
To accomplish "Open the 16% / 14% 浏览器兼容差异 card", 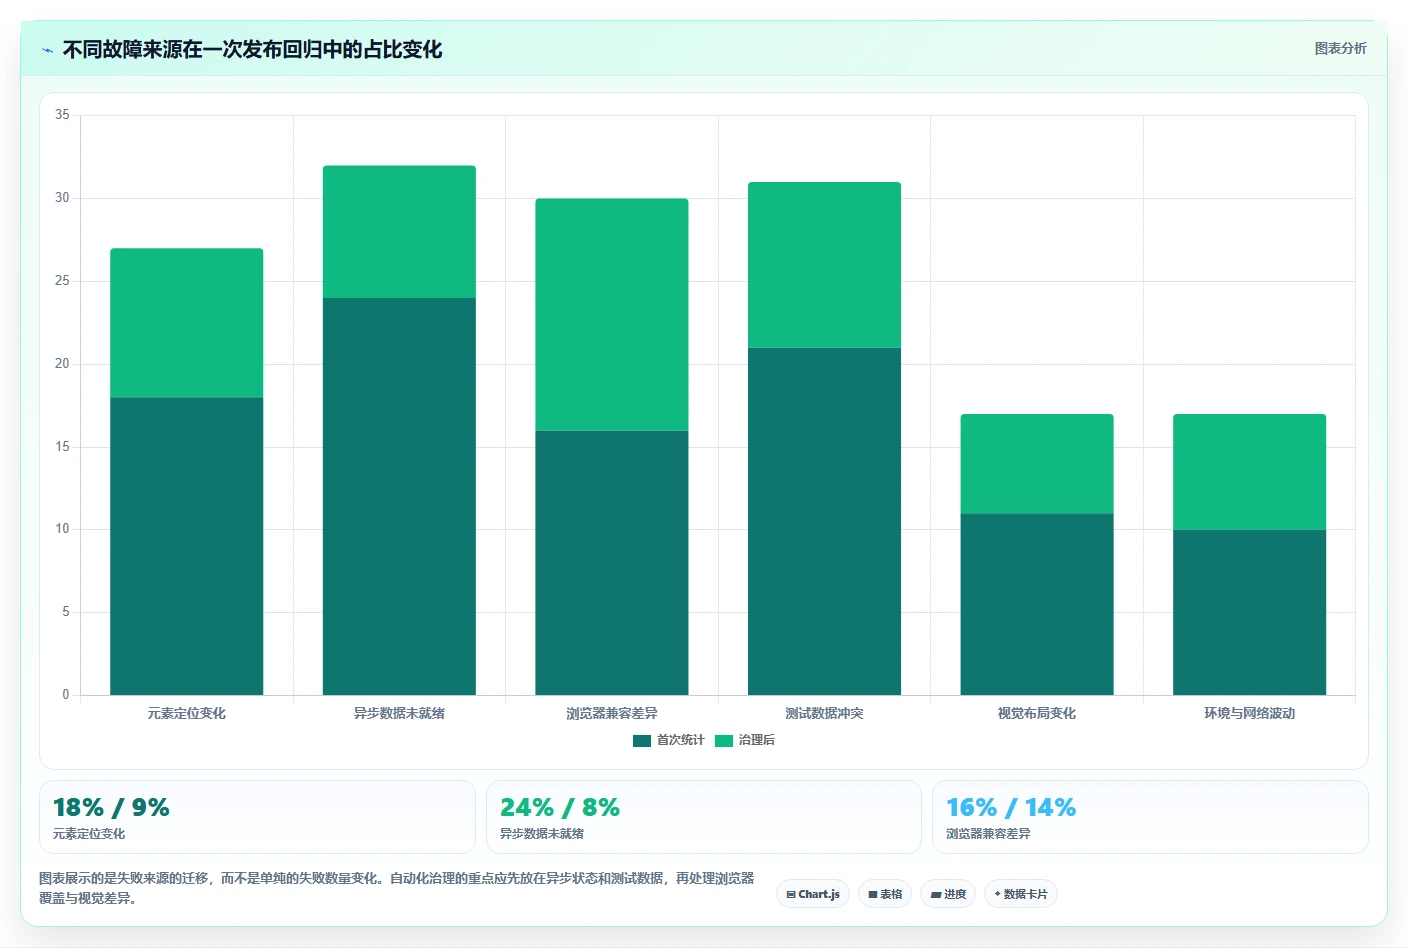I will [x=1150, y=817].
